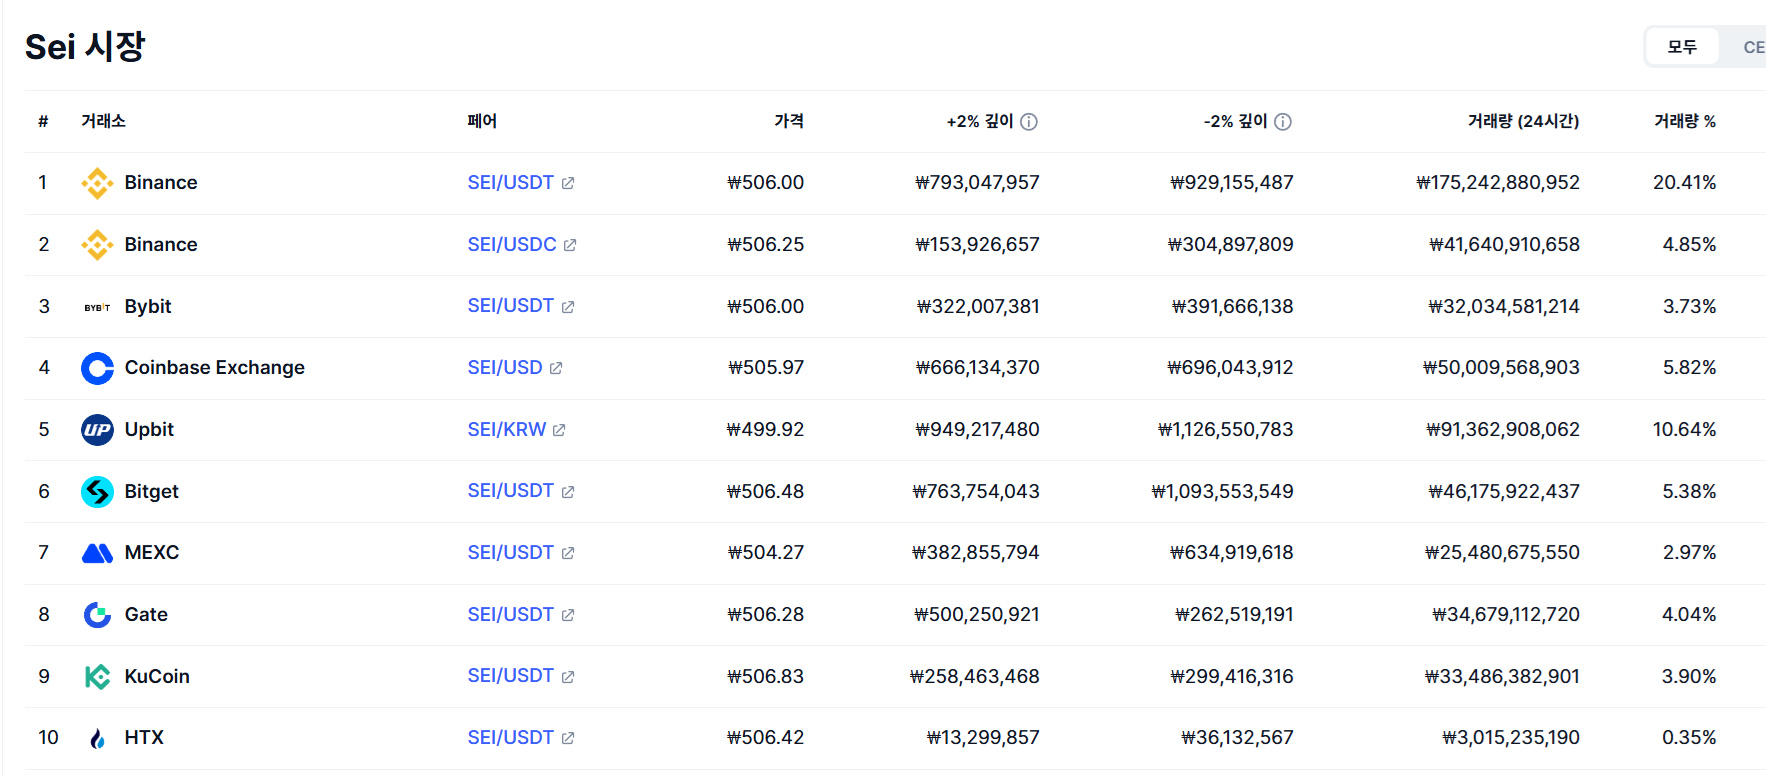
Task: Click external link icon beside SEI/USDC
Action: click(x=570, y=245)
